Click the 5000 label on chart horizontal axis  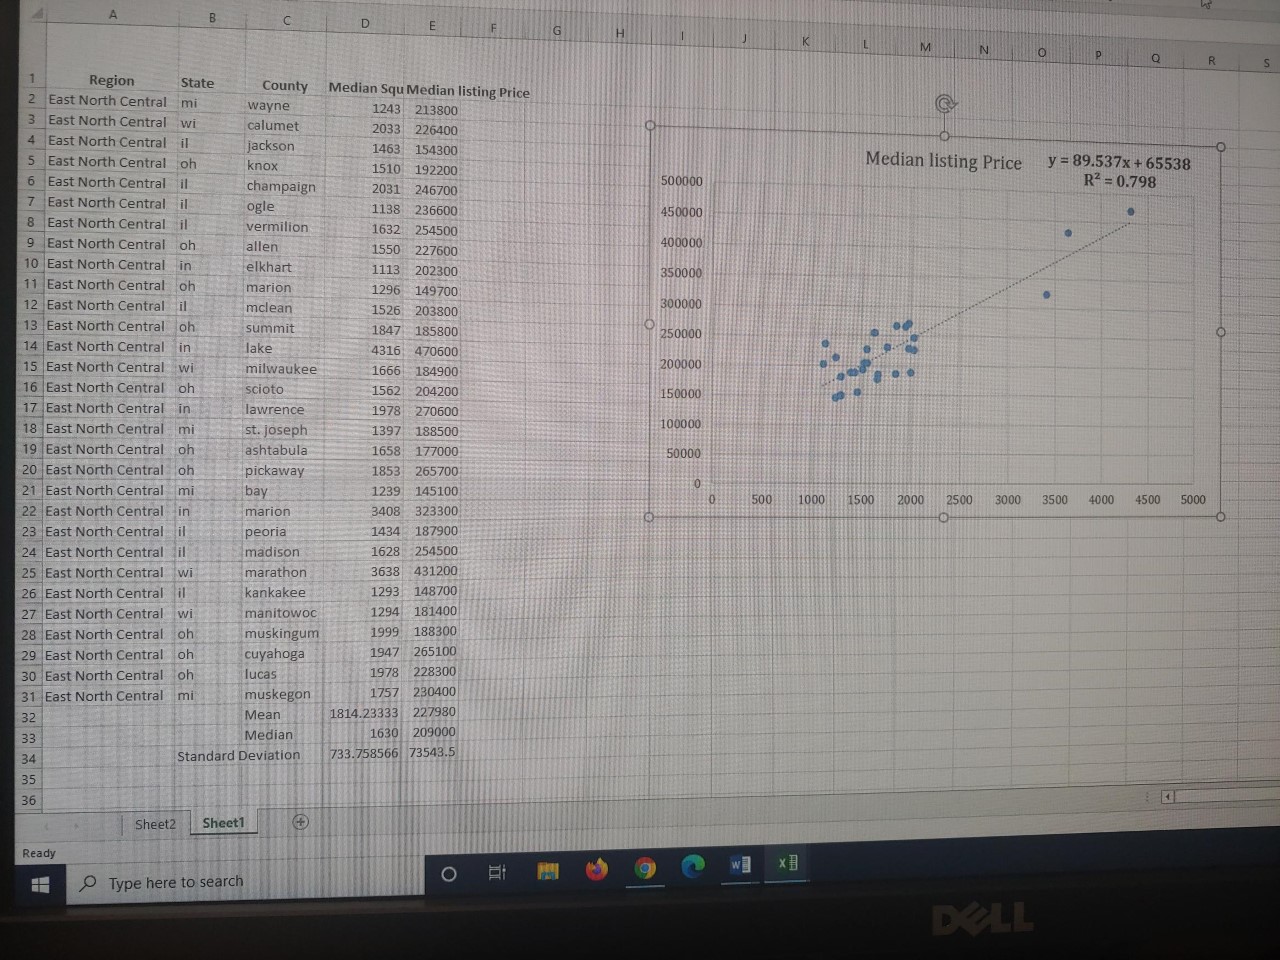(x=1193, y=499)
